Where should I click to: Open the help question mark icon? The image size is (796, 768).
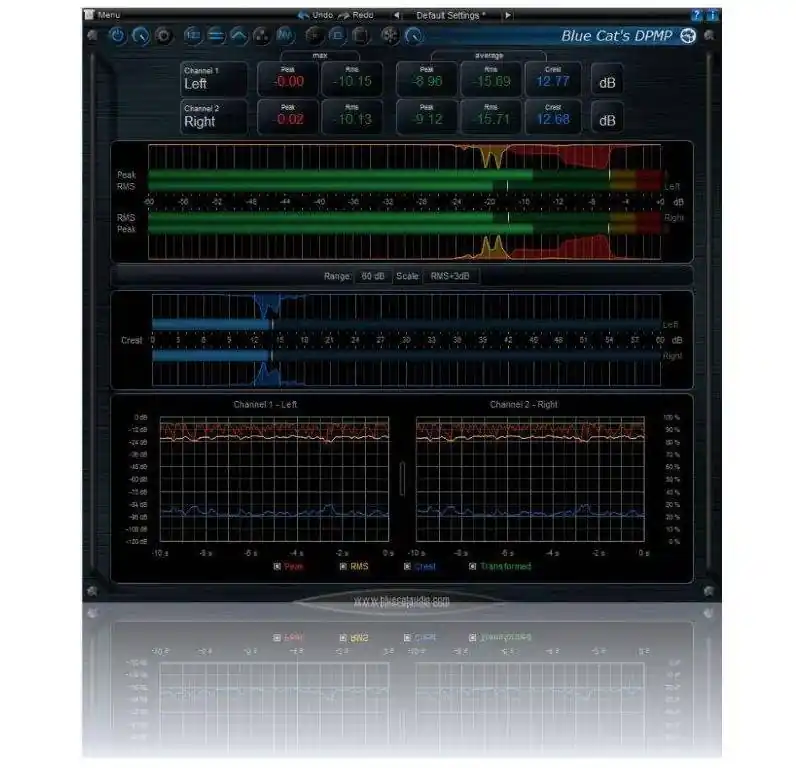696,15
